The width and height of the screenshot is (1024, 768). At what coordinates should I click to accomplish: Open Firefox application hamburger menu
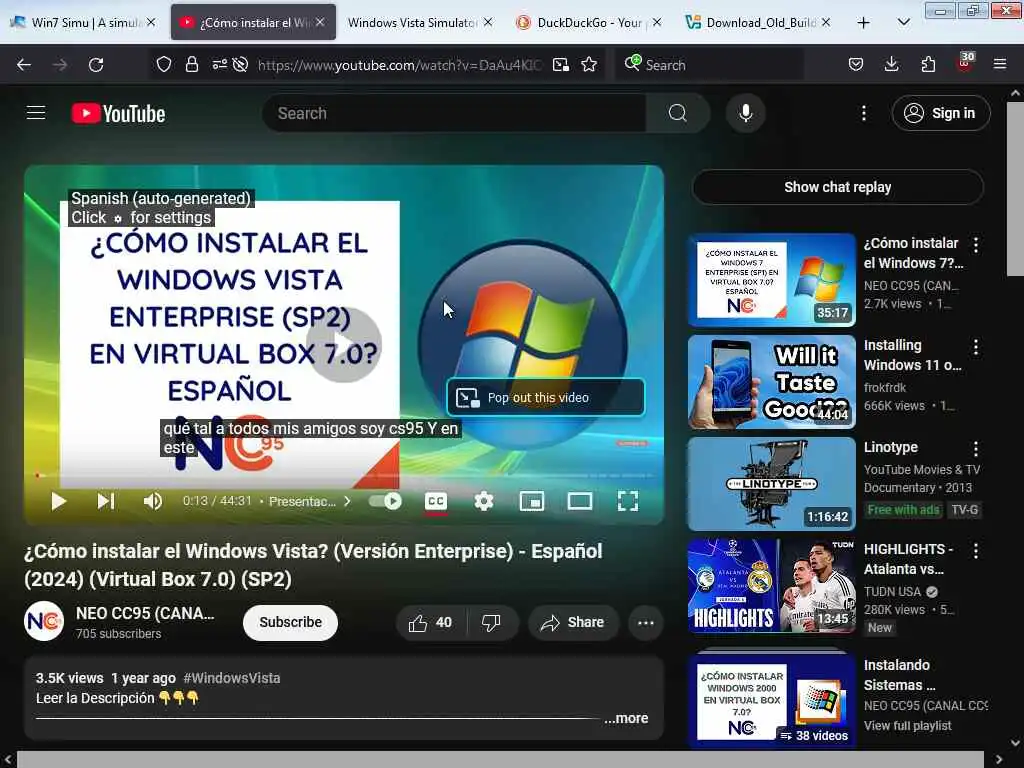click(1000, 64)
